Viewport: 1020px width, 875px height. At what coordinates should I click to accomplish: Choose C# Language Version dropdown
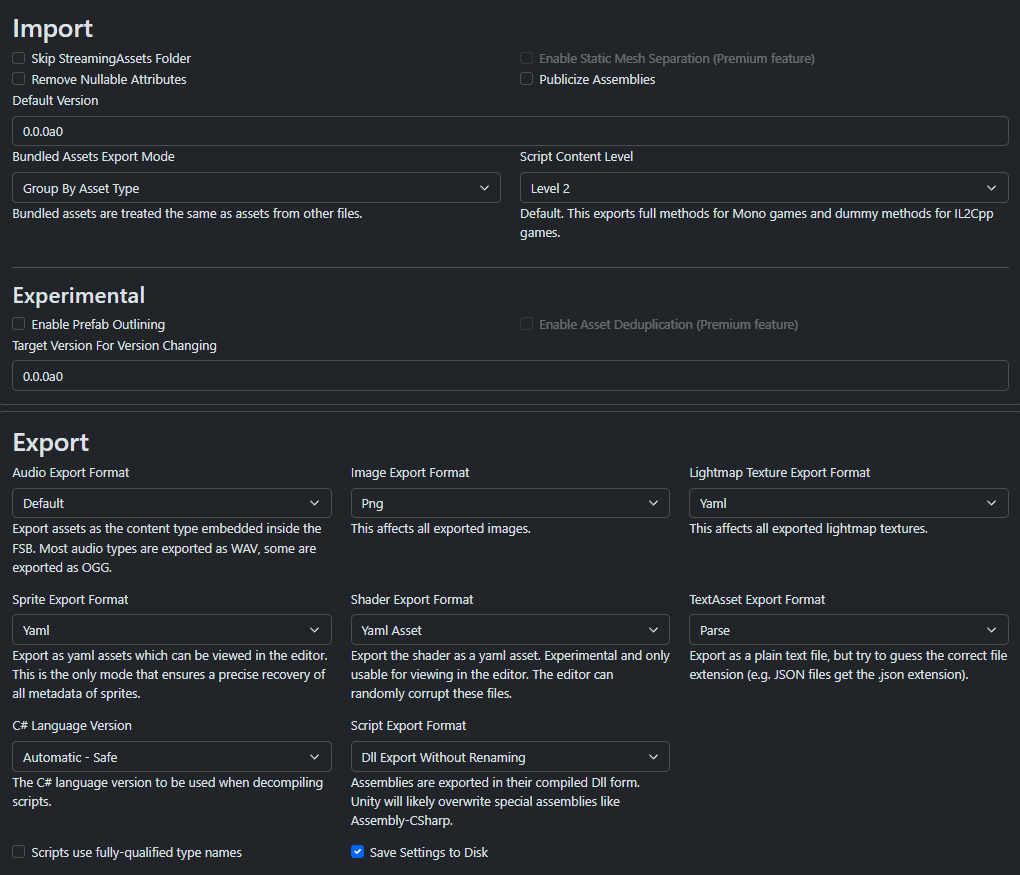(x=172, y=757)
